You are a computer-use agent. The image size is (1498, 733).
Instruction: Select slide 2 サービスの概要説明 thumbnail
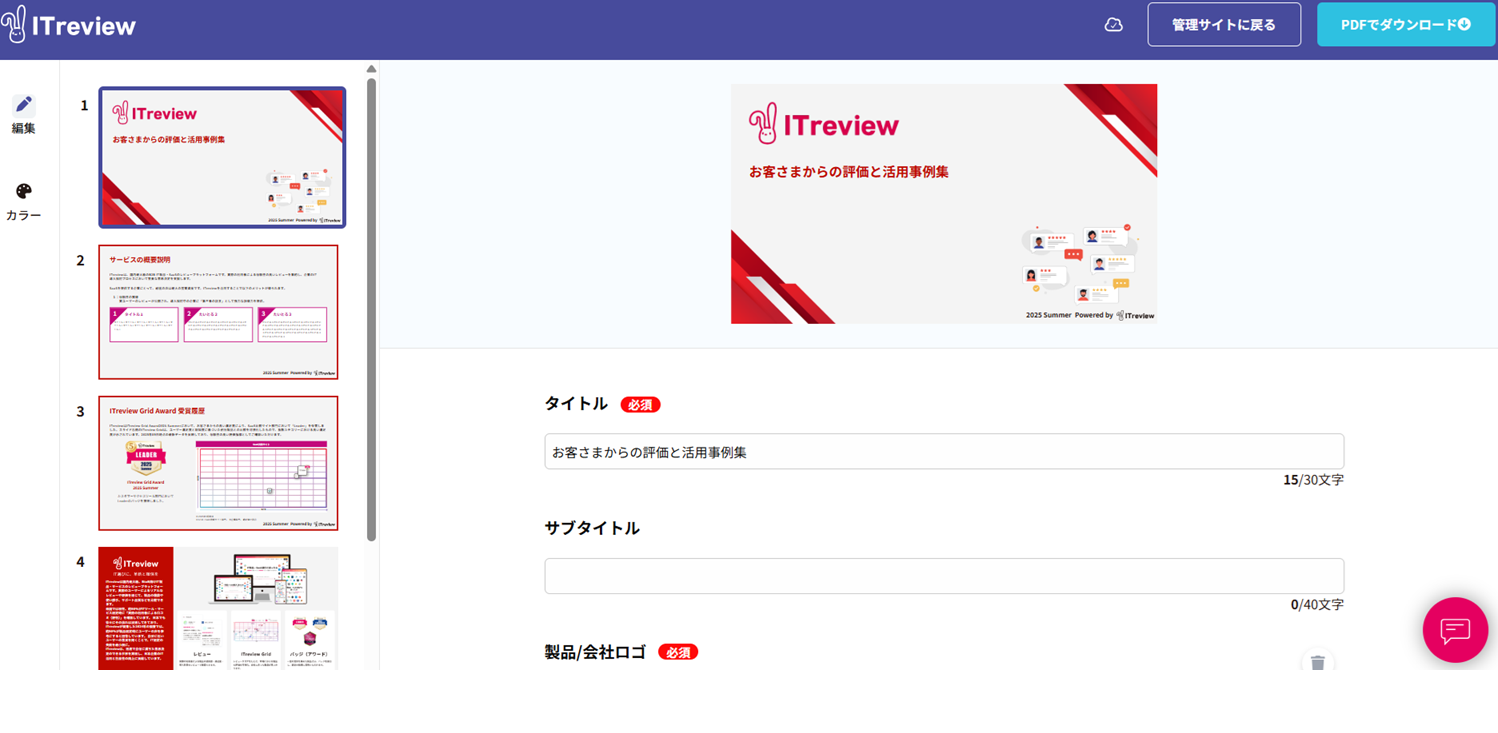click(218, 312)
